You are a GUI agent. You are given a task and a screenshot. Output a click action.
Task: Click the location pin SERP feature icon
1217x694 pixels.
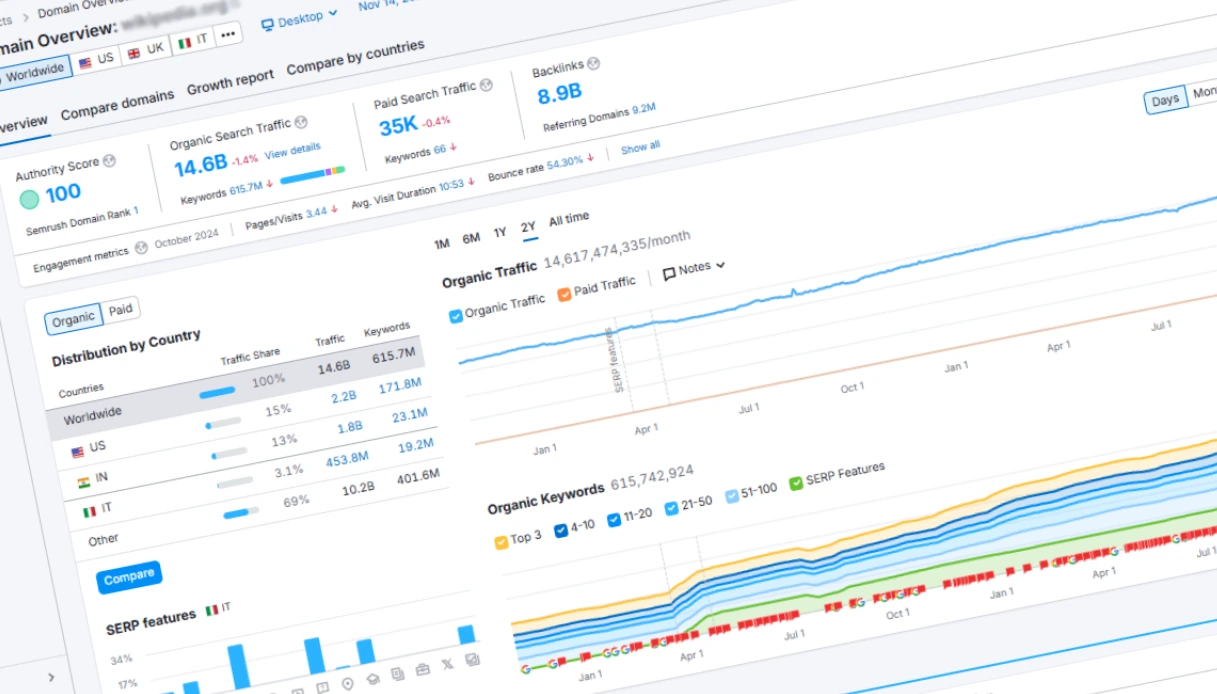(347, 684)
